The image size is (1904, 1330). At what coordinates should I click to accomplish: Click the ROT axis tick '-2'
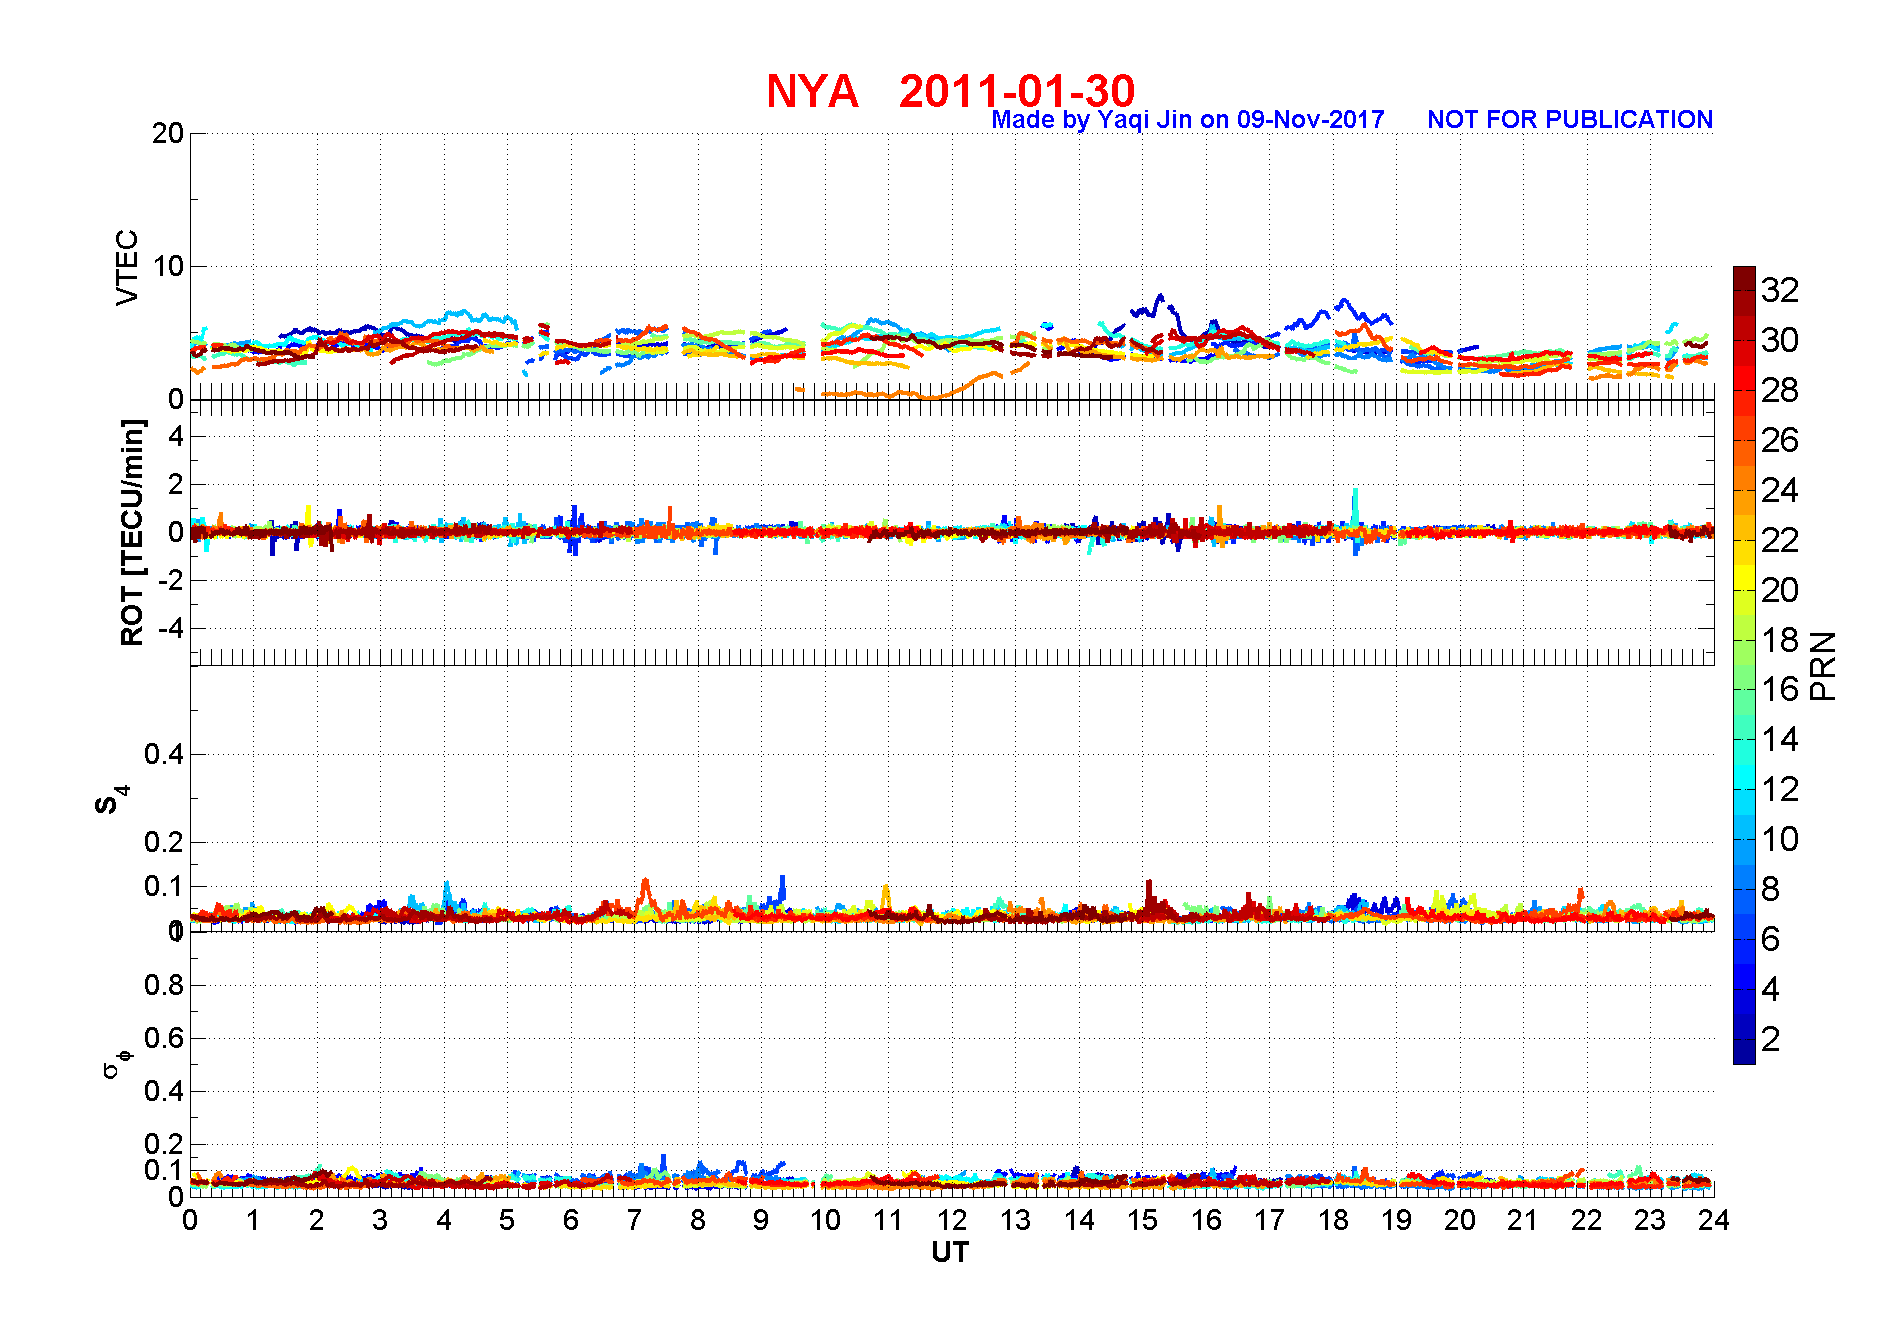(x=170, y=580)
